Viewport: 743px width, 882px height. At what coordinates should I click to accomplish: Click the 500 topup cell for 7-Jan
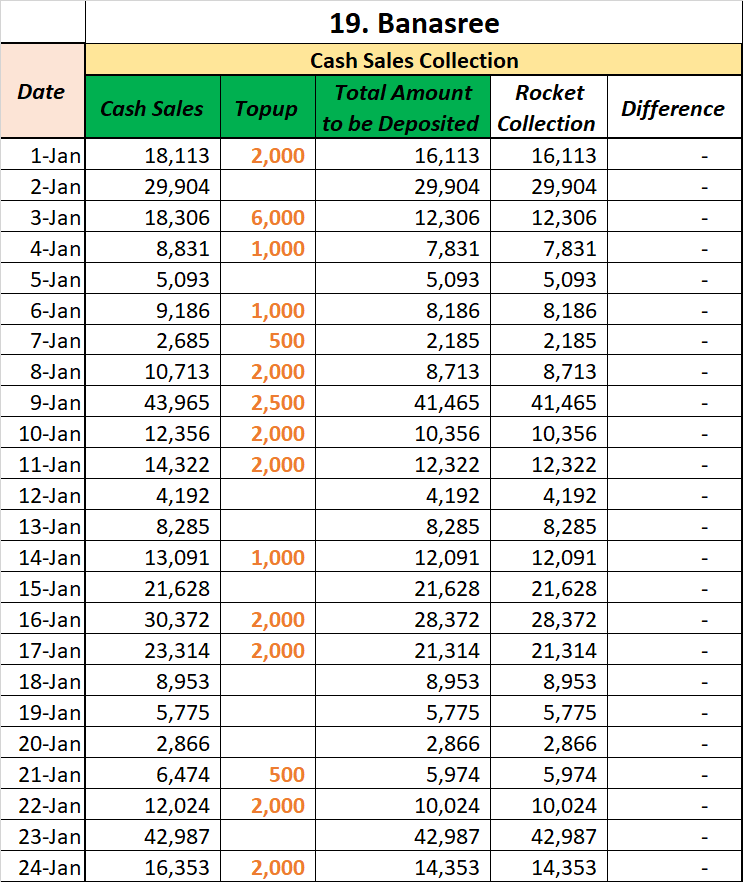268,340
